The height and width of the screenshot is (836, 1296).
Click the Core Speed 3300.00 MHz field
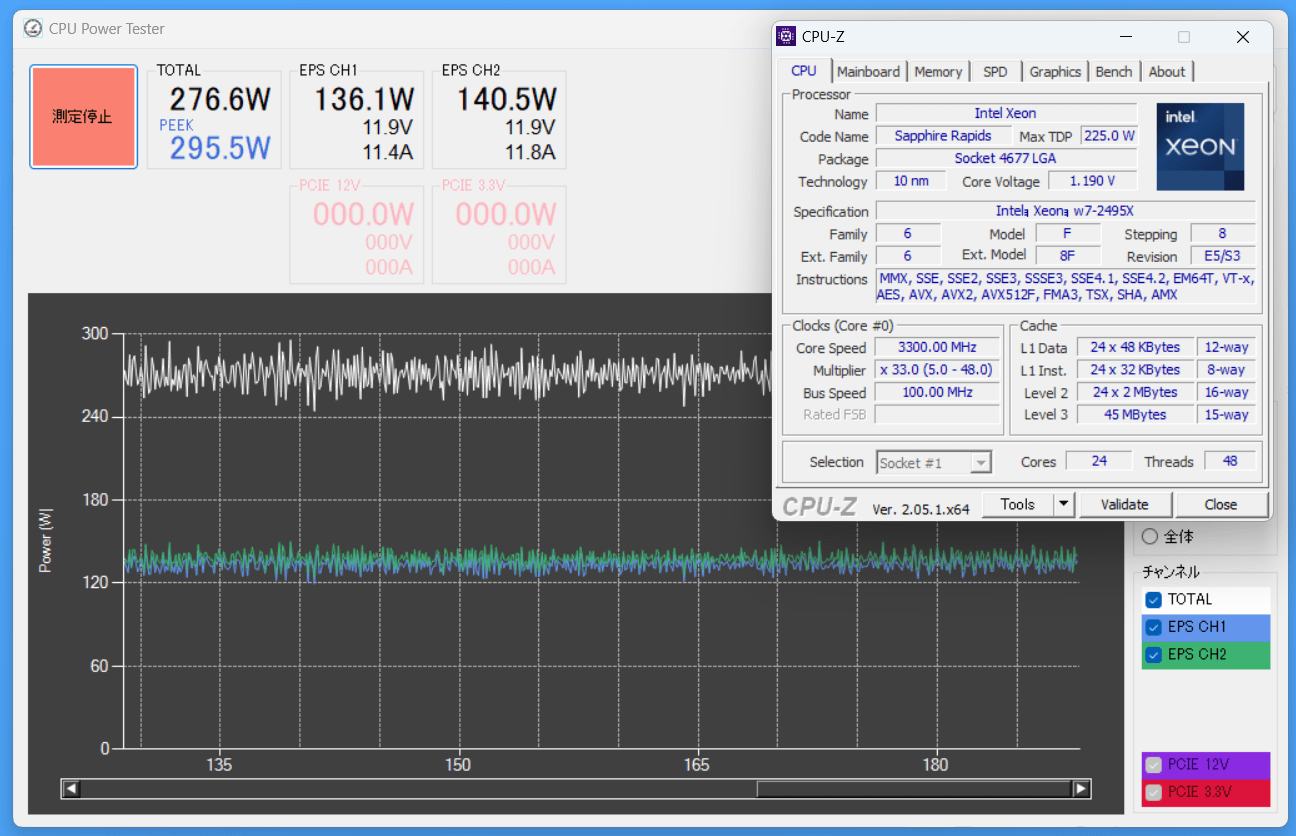(x=937, y=348)
